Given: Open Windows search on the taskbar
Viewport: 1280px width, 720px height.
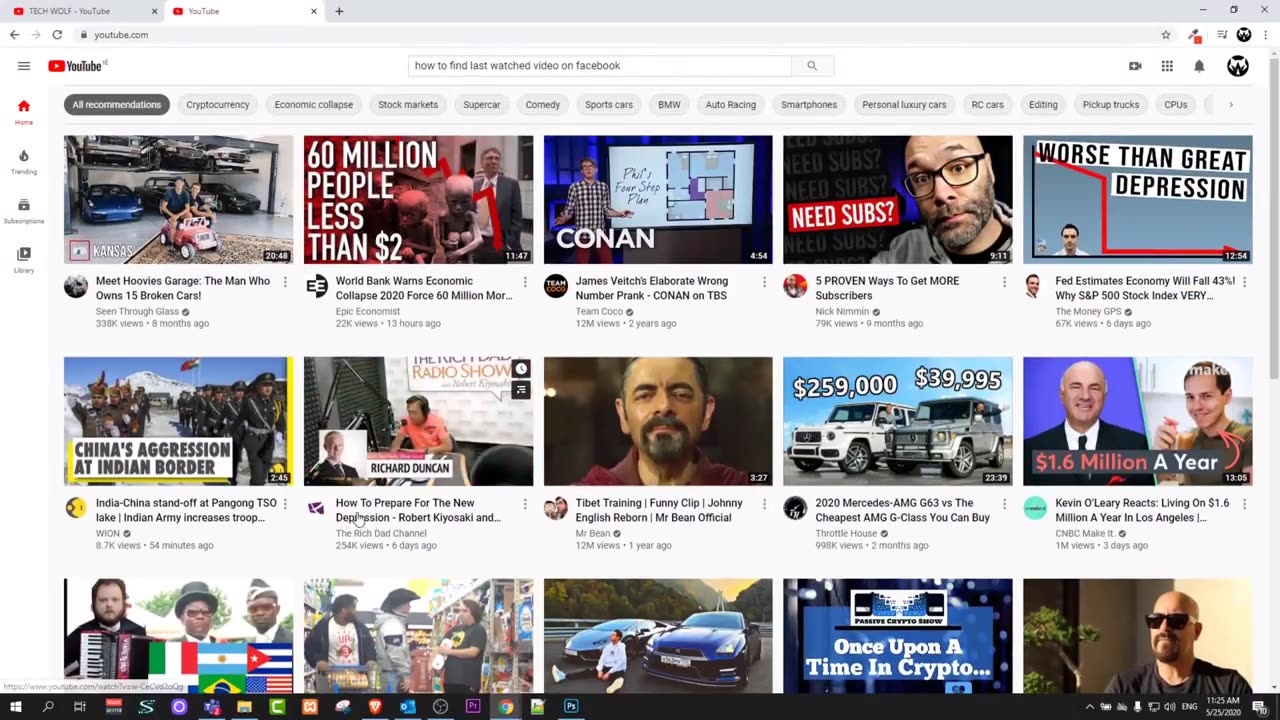Looking at the screenshot, I should 47,707.
